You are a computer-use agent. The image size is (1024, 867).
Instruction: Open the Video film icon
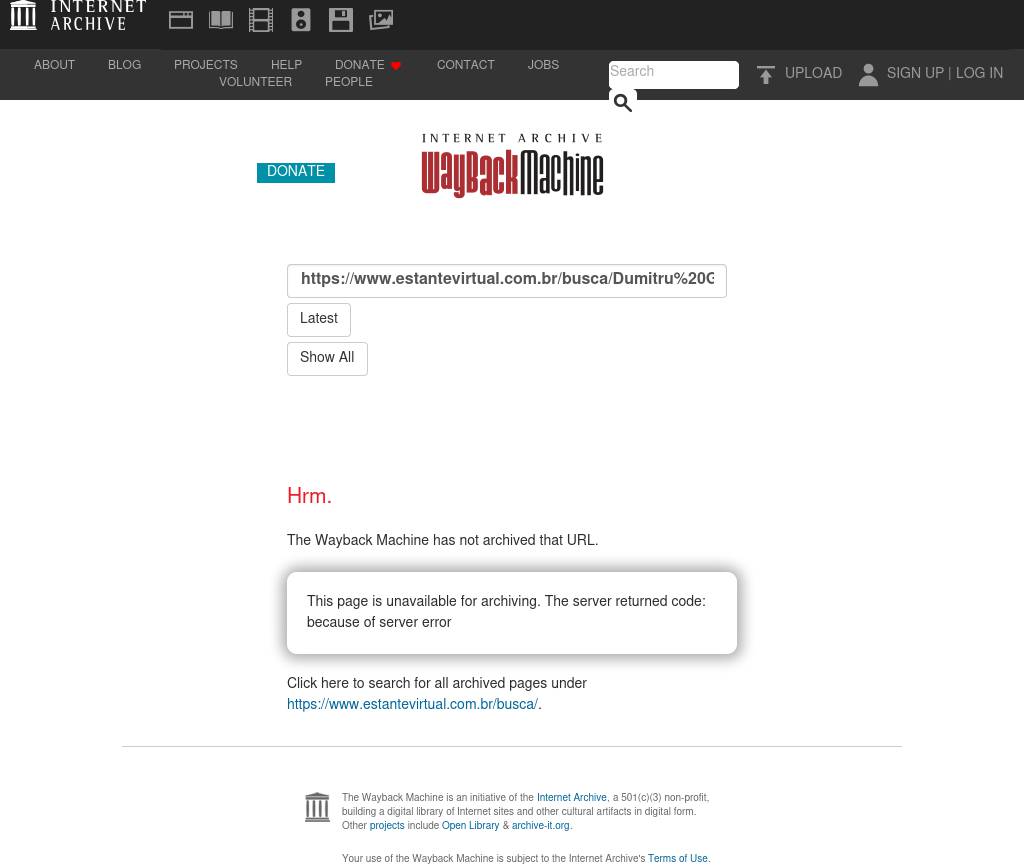(261, 20)
